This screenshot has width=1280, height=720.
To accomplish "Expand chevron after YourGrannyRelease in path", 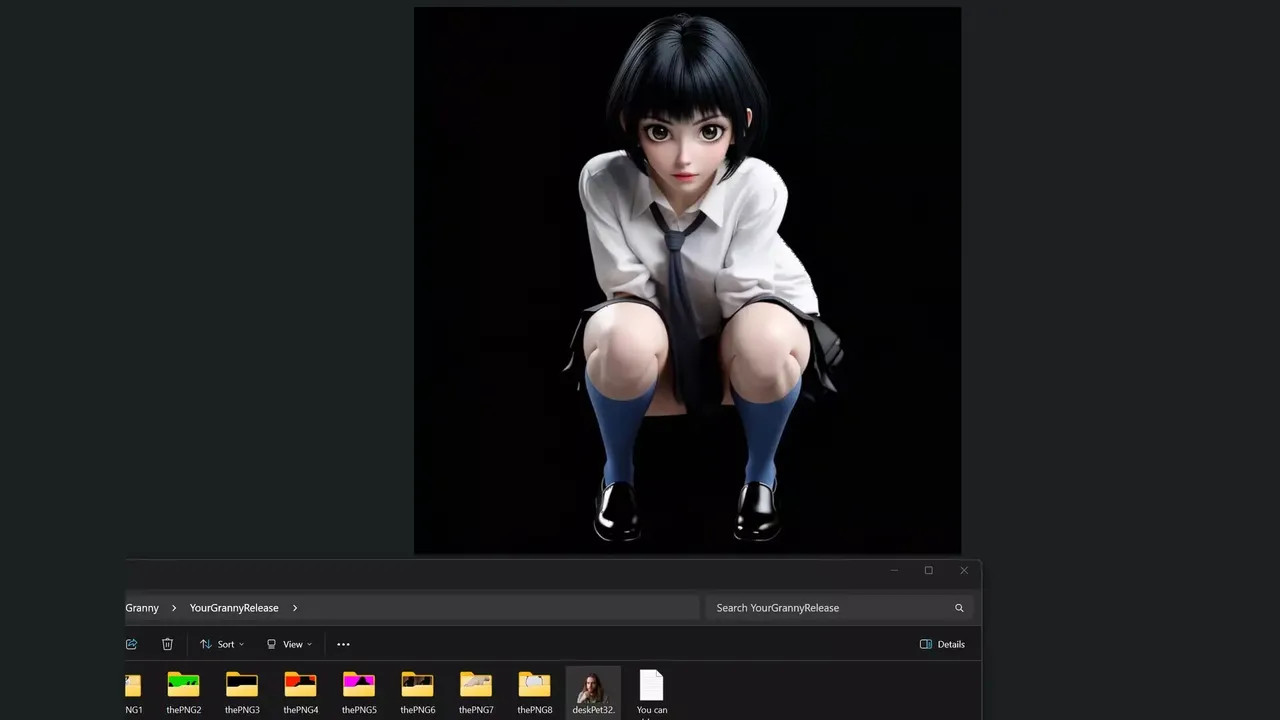I will [x=295, y=608].
